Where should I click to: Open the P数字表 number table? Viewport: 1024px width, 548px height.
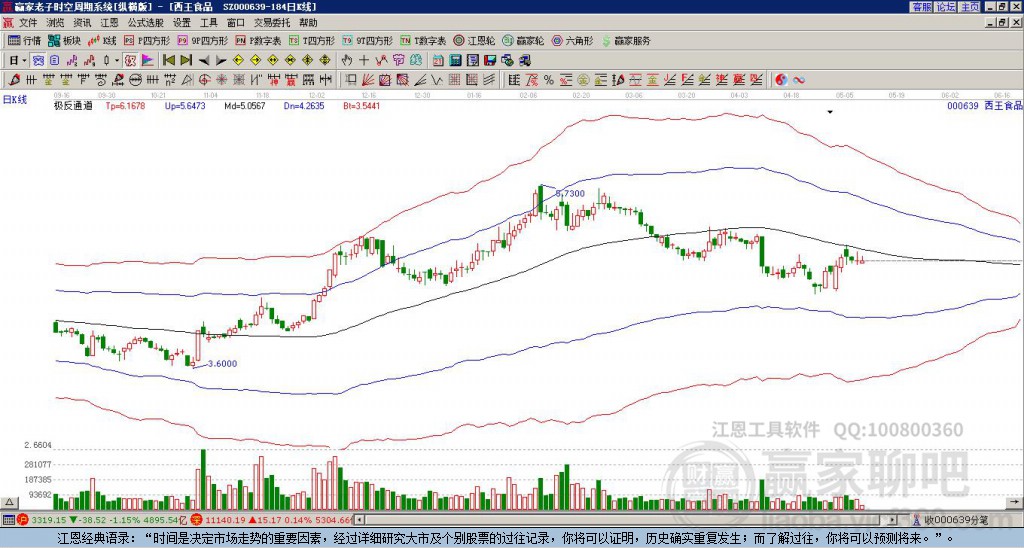coord(258,40)
